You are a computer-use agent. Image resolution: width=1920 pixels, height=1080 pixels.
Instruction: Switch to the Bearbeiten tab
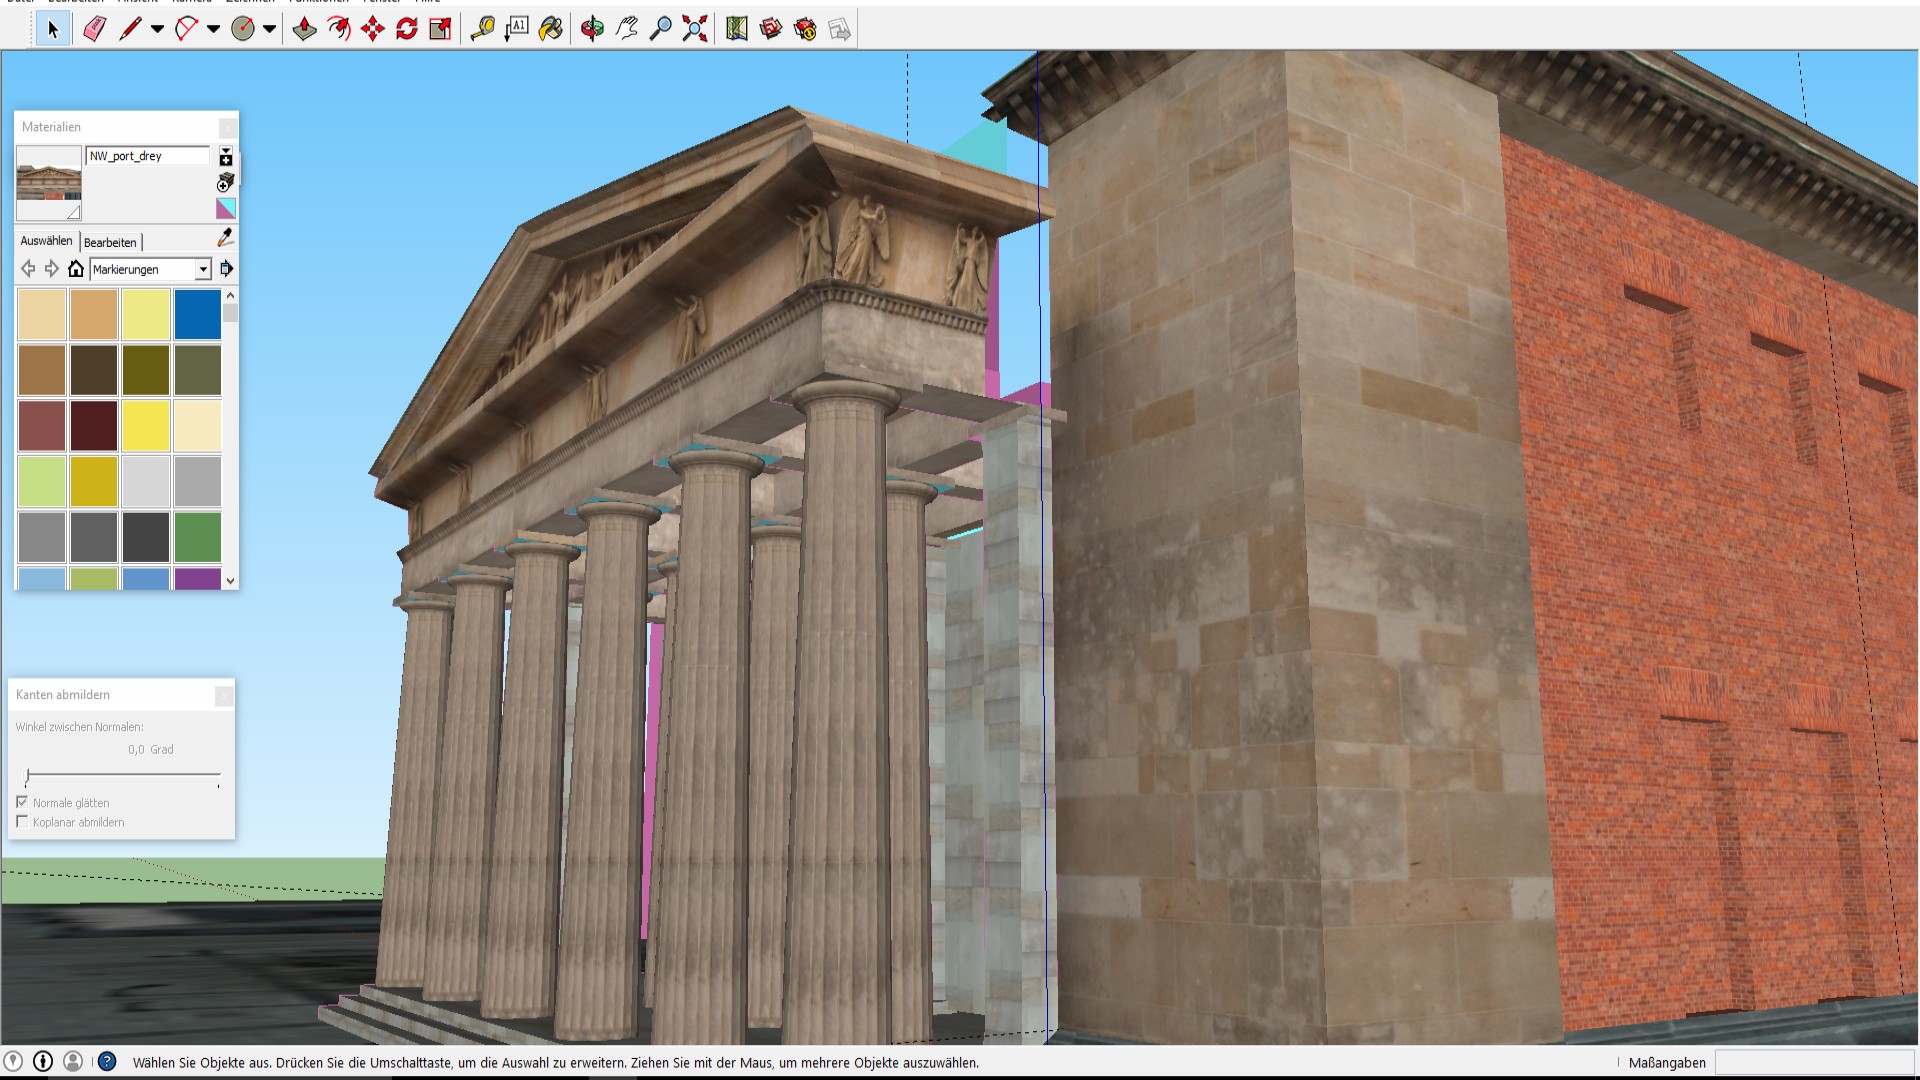pos(110,242)
